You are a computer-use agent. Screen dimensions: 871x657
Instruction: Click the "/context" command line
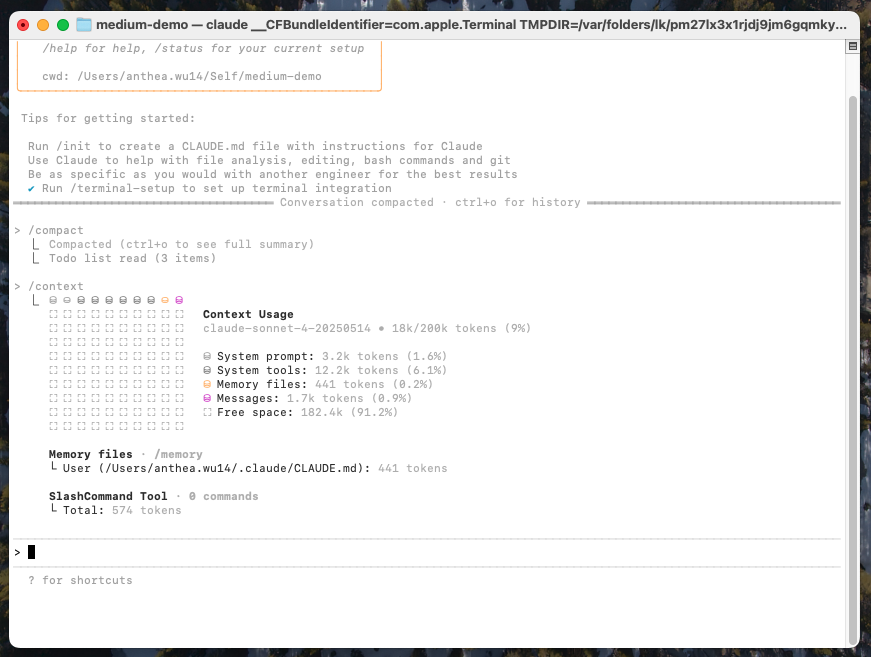(x=56, y=287)
